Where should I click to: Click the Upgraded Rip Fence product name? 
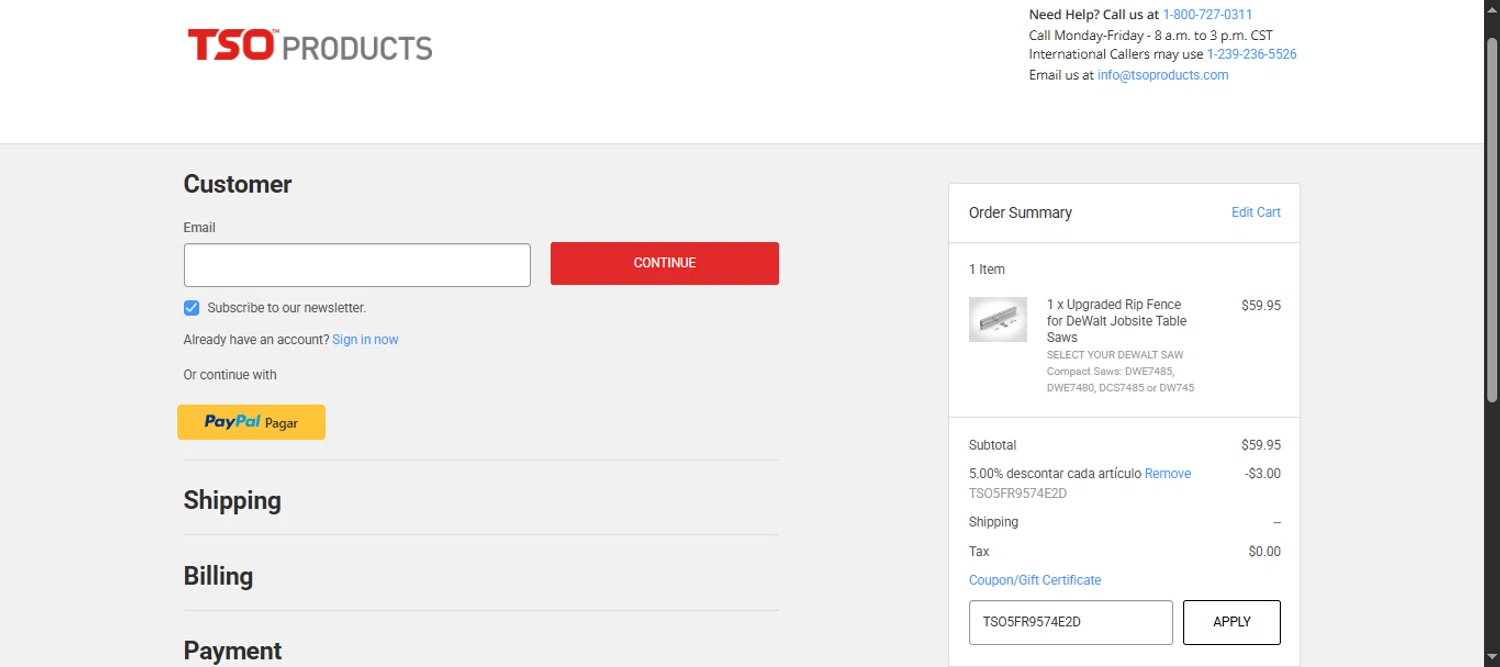point(1117,321)
